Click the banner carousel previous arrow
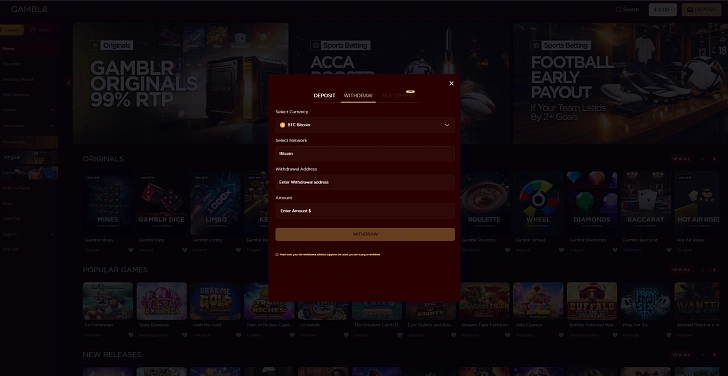728x376 pixels. [69, 84]
